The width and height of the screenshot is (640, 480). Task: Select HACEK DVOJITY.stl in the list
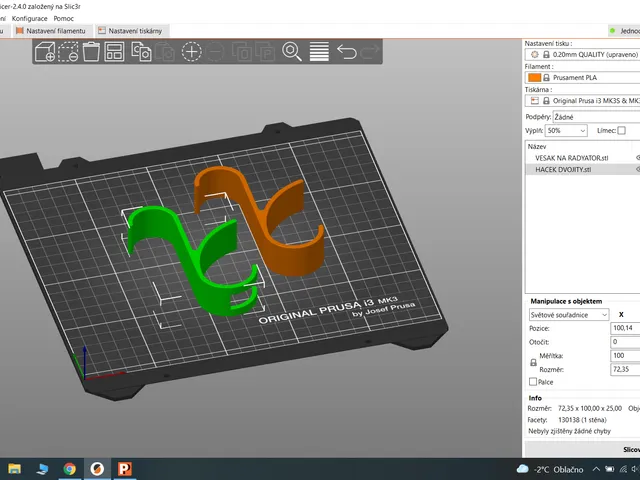point(563,169)
